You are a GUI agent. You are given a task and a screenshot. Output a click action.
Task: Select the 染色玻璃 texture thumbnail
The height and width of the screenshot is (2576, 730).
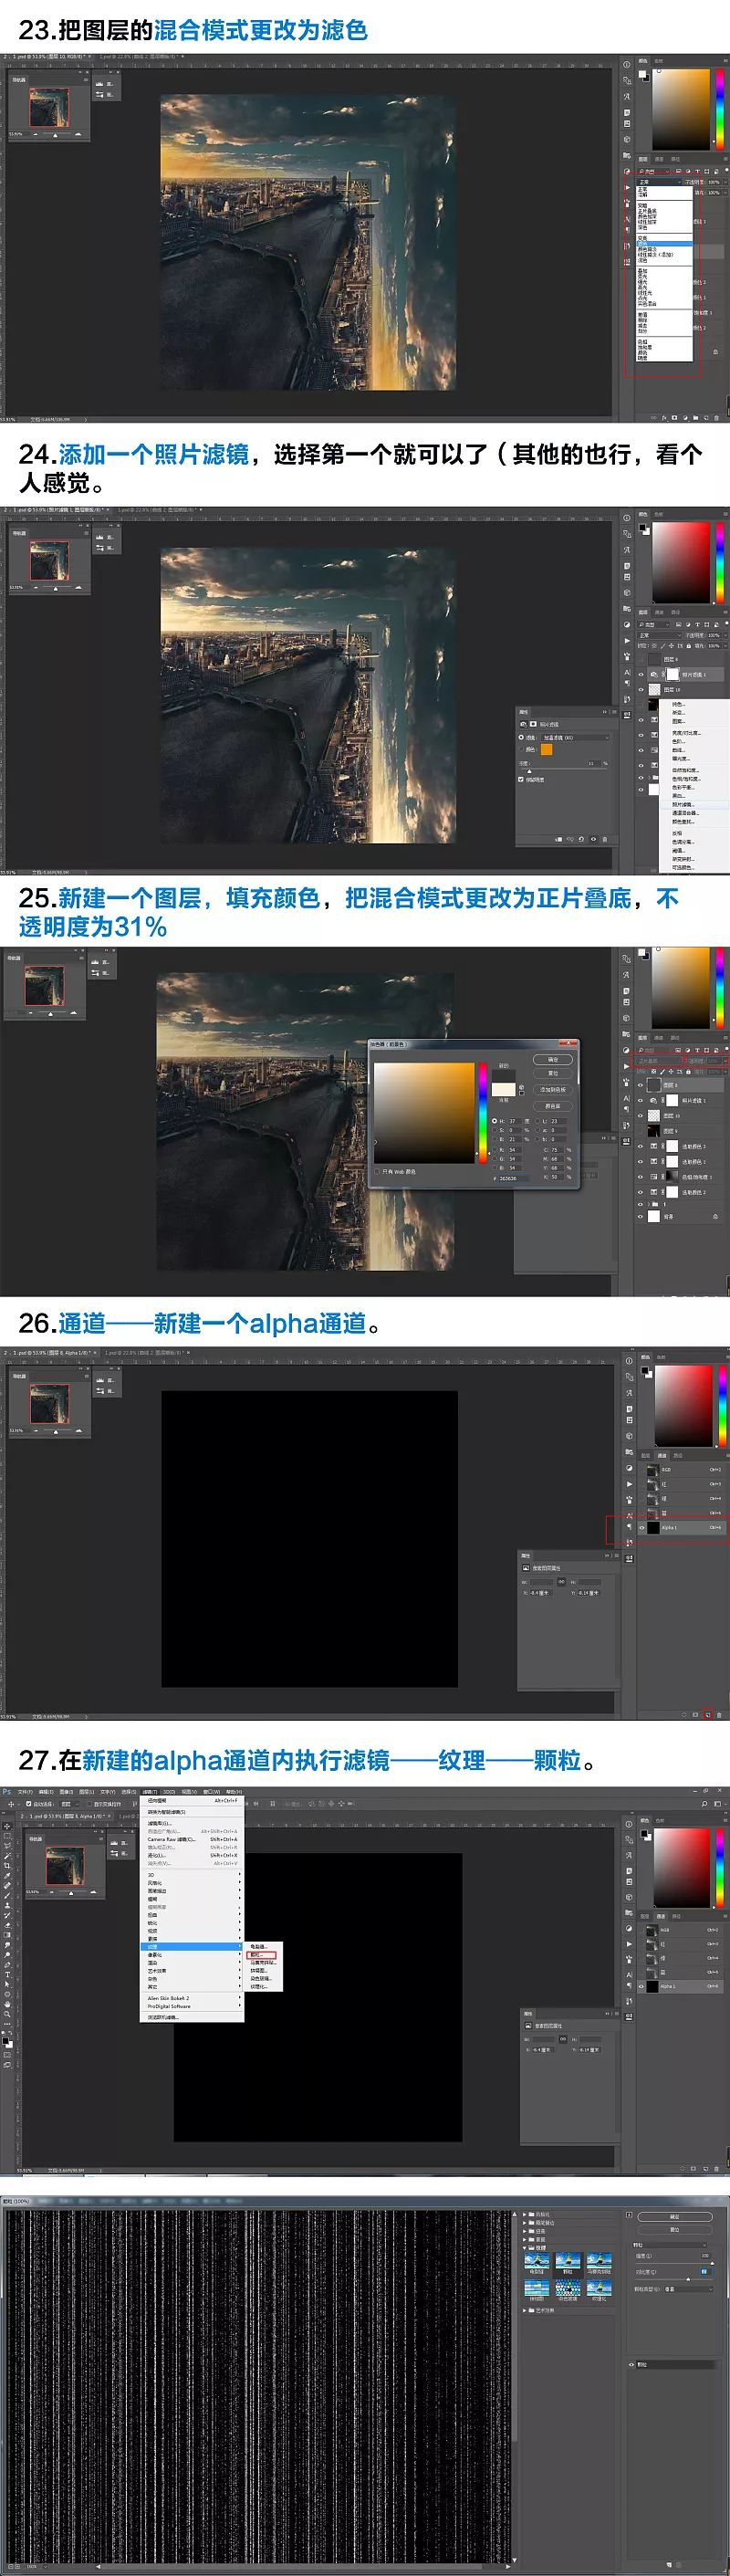568,2288
